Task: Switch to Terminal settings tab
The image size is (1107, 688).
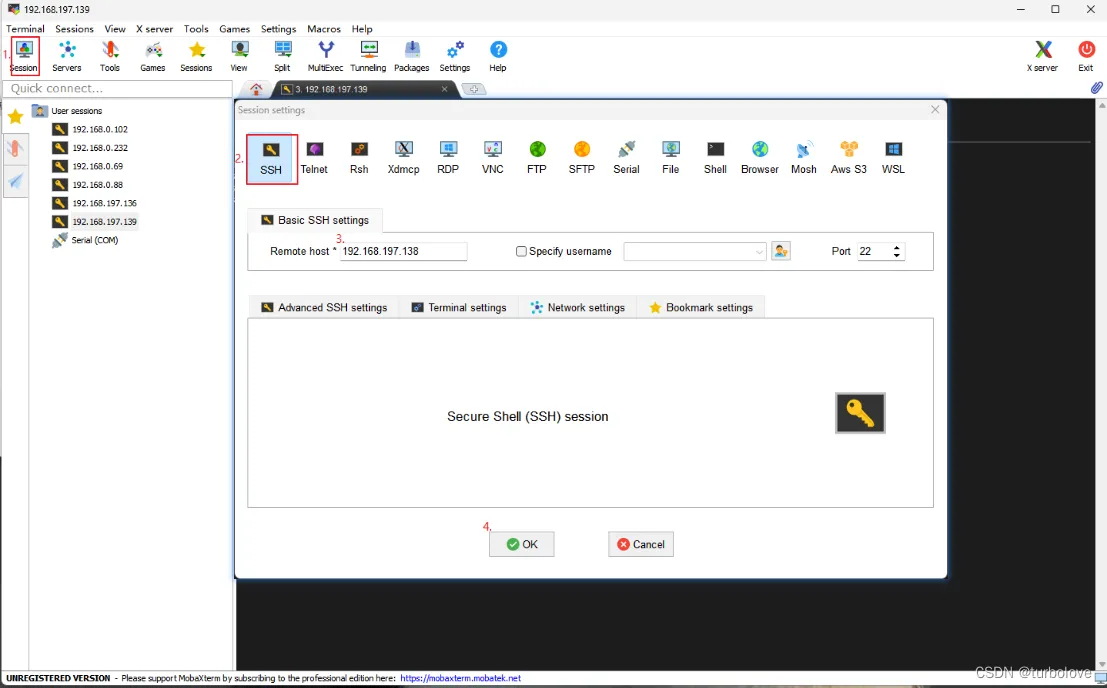Action: pos(459,308)
